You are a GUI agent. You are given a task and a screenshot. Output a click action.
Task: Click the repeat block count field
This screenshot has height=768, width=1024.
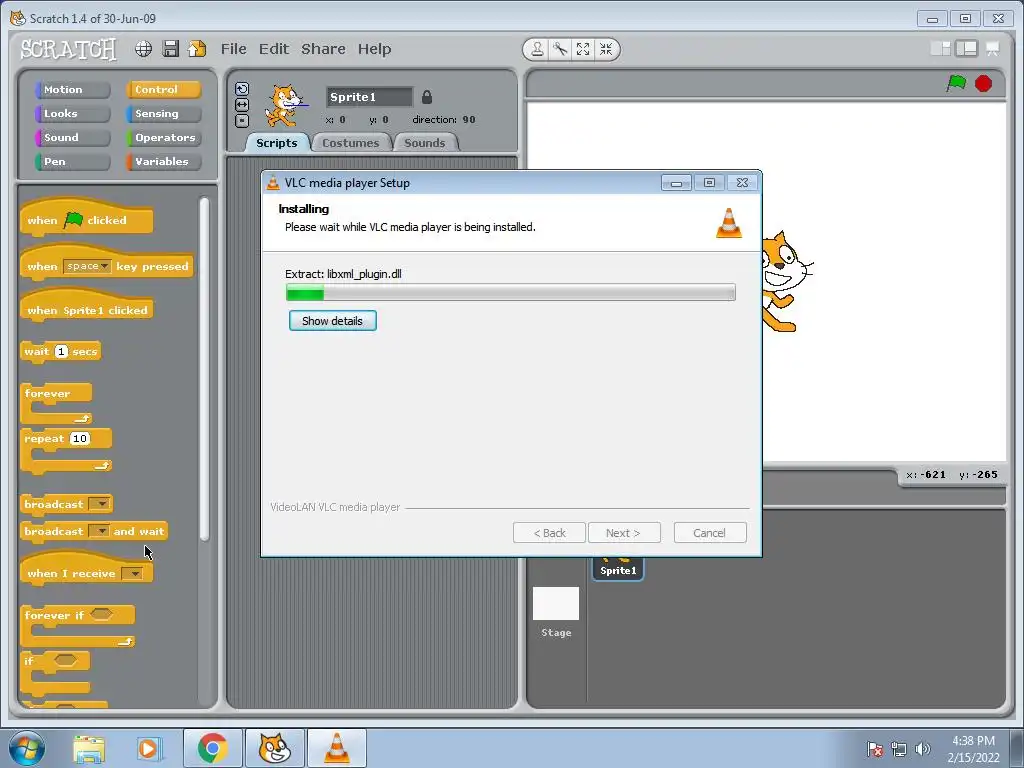tap(80, 438)
